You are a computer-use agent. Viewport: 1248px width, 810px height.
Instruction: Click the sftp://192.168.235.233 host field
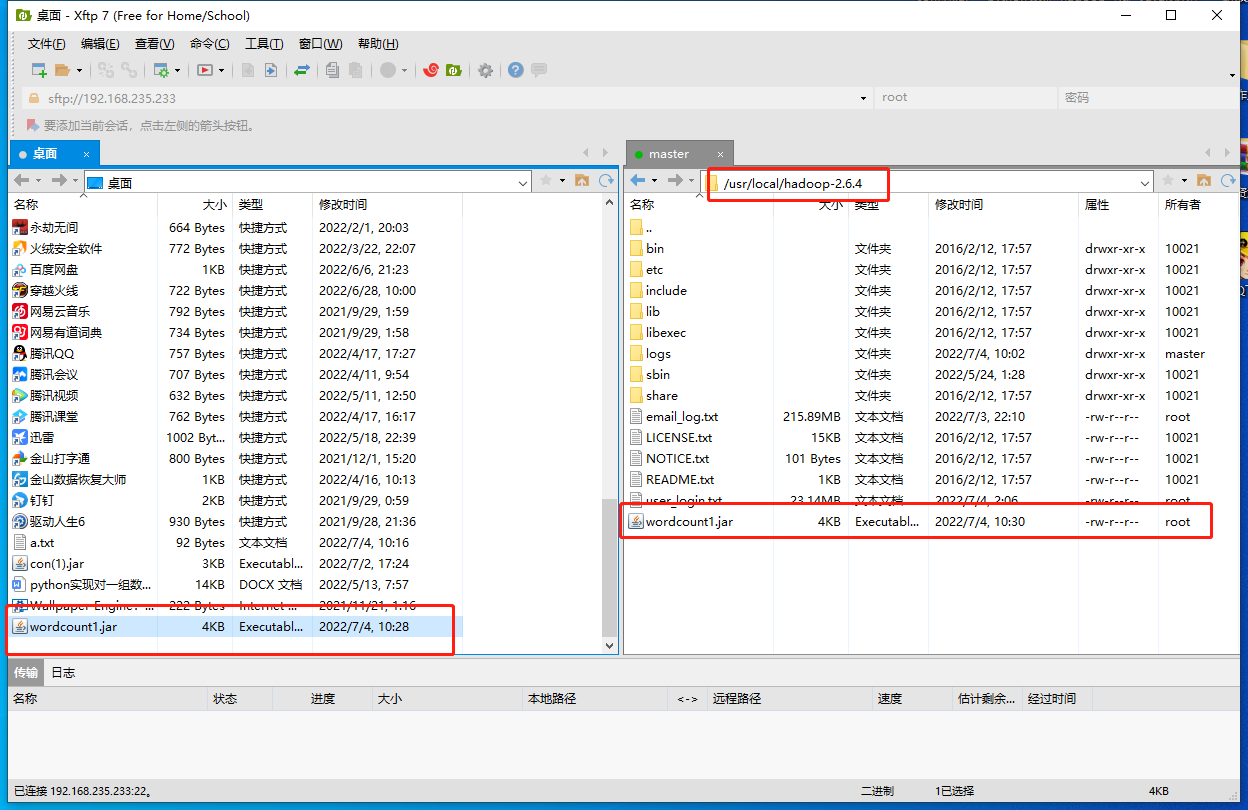pyautogui.click(x=446, y=98)
